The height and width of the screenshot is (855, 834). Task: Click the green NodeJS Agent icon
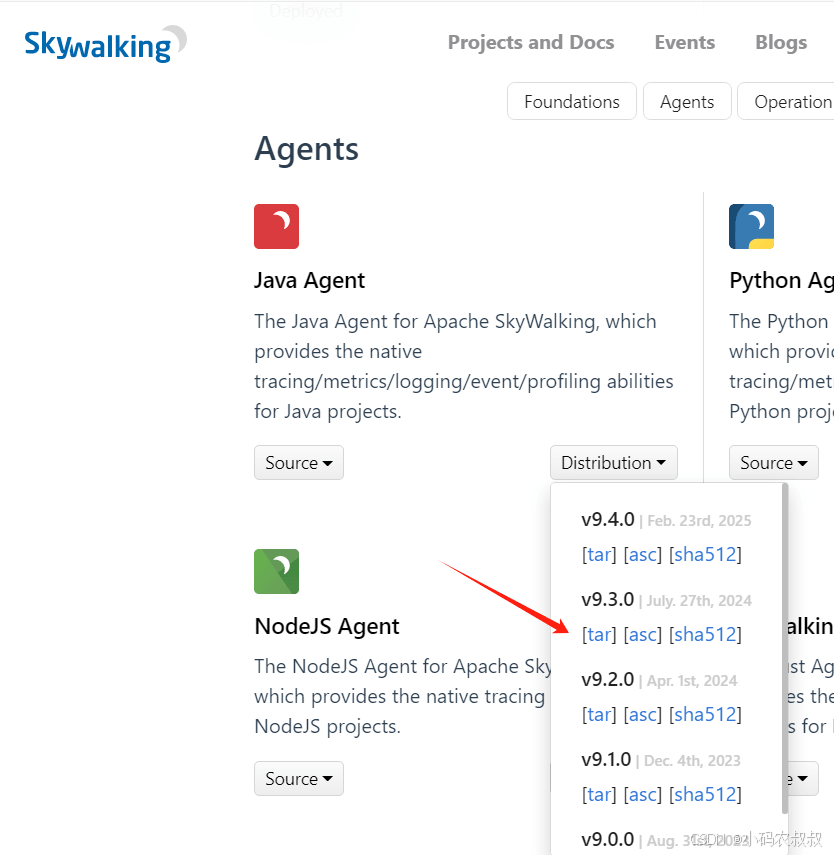tap(277, 571)
